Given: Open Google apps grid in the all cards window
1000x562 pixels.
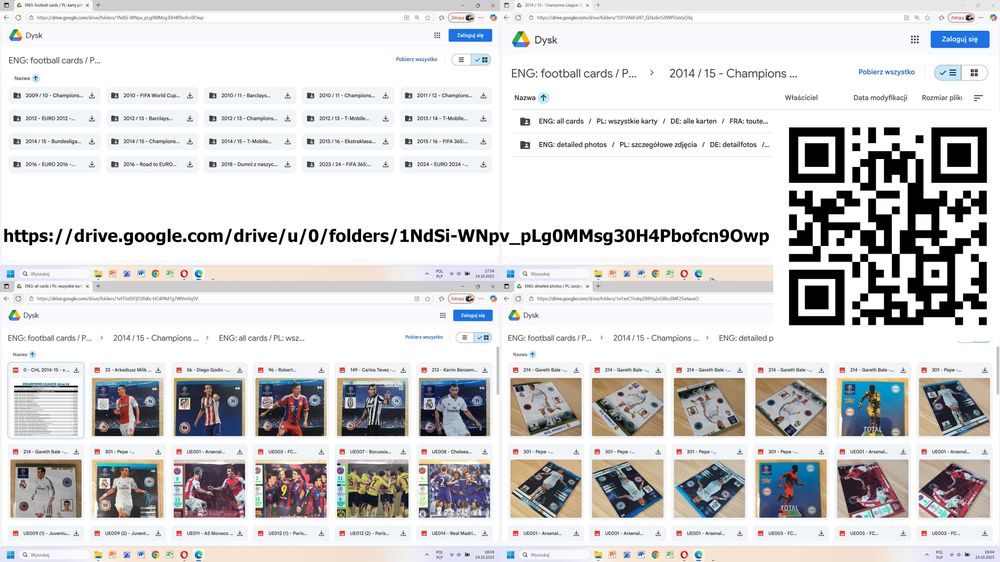Looking at the screenshot, I should pyautogui.click(x=443, y=315).
